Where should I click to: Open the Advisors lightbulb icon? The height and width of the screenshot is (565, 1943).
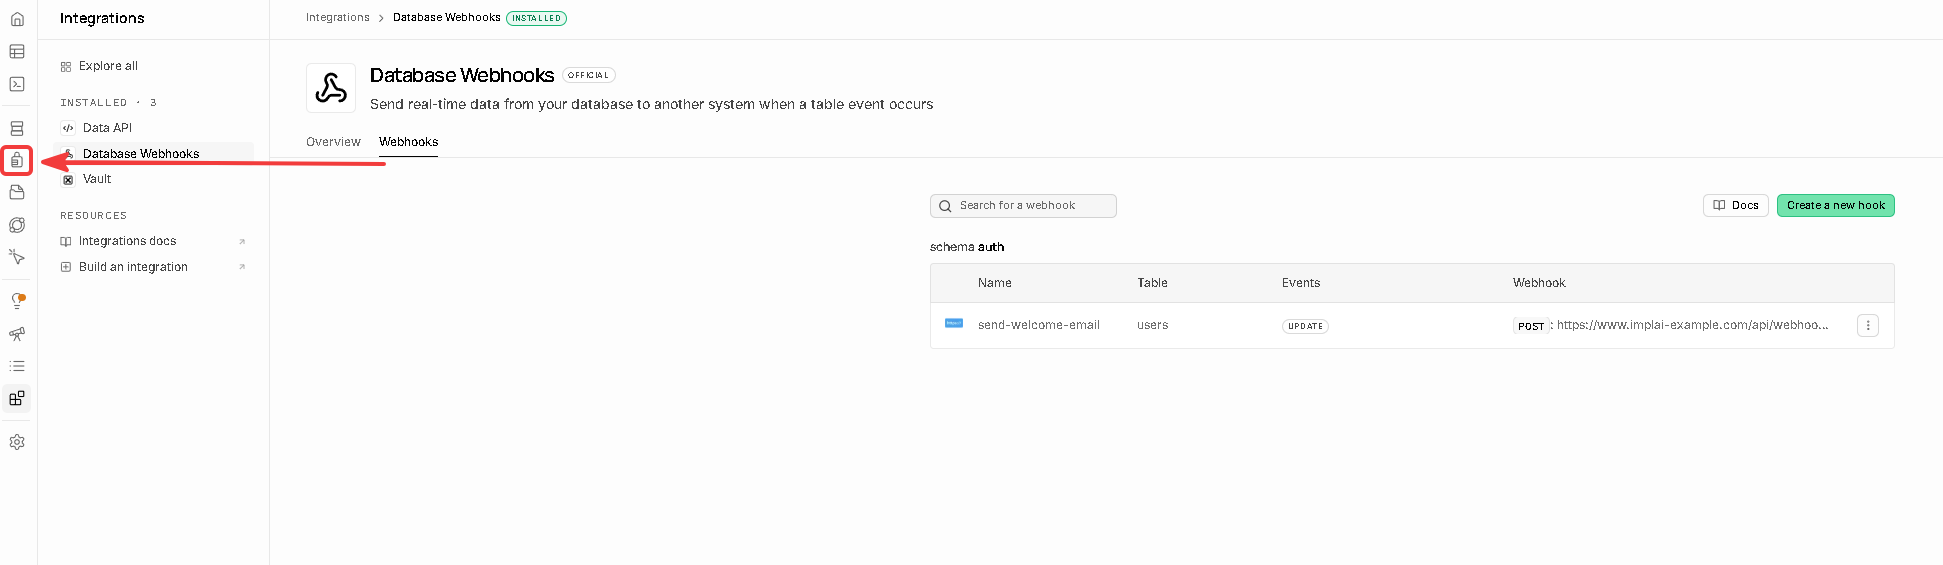(x=17, y=301)
